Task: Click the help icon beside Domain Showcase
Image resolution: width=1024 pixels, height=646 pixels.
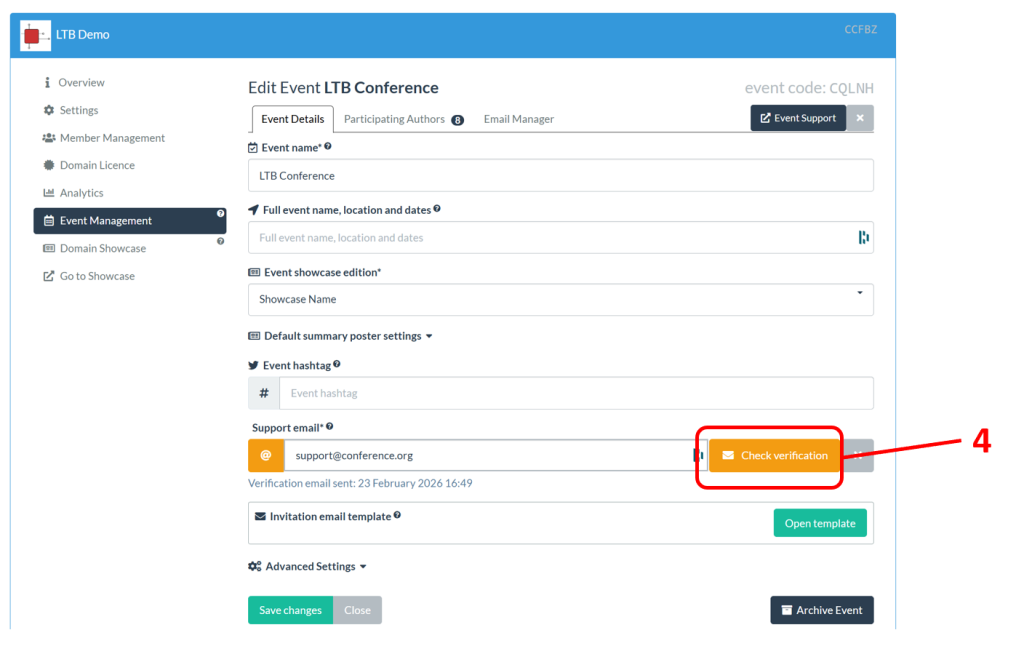Action: (x=221, y=241)
